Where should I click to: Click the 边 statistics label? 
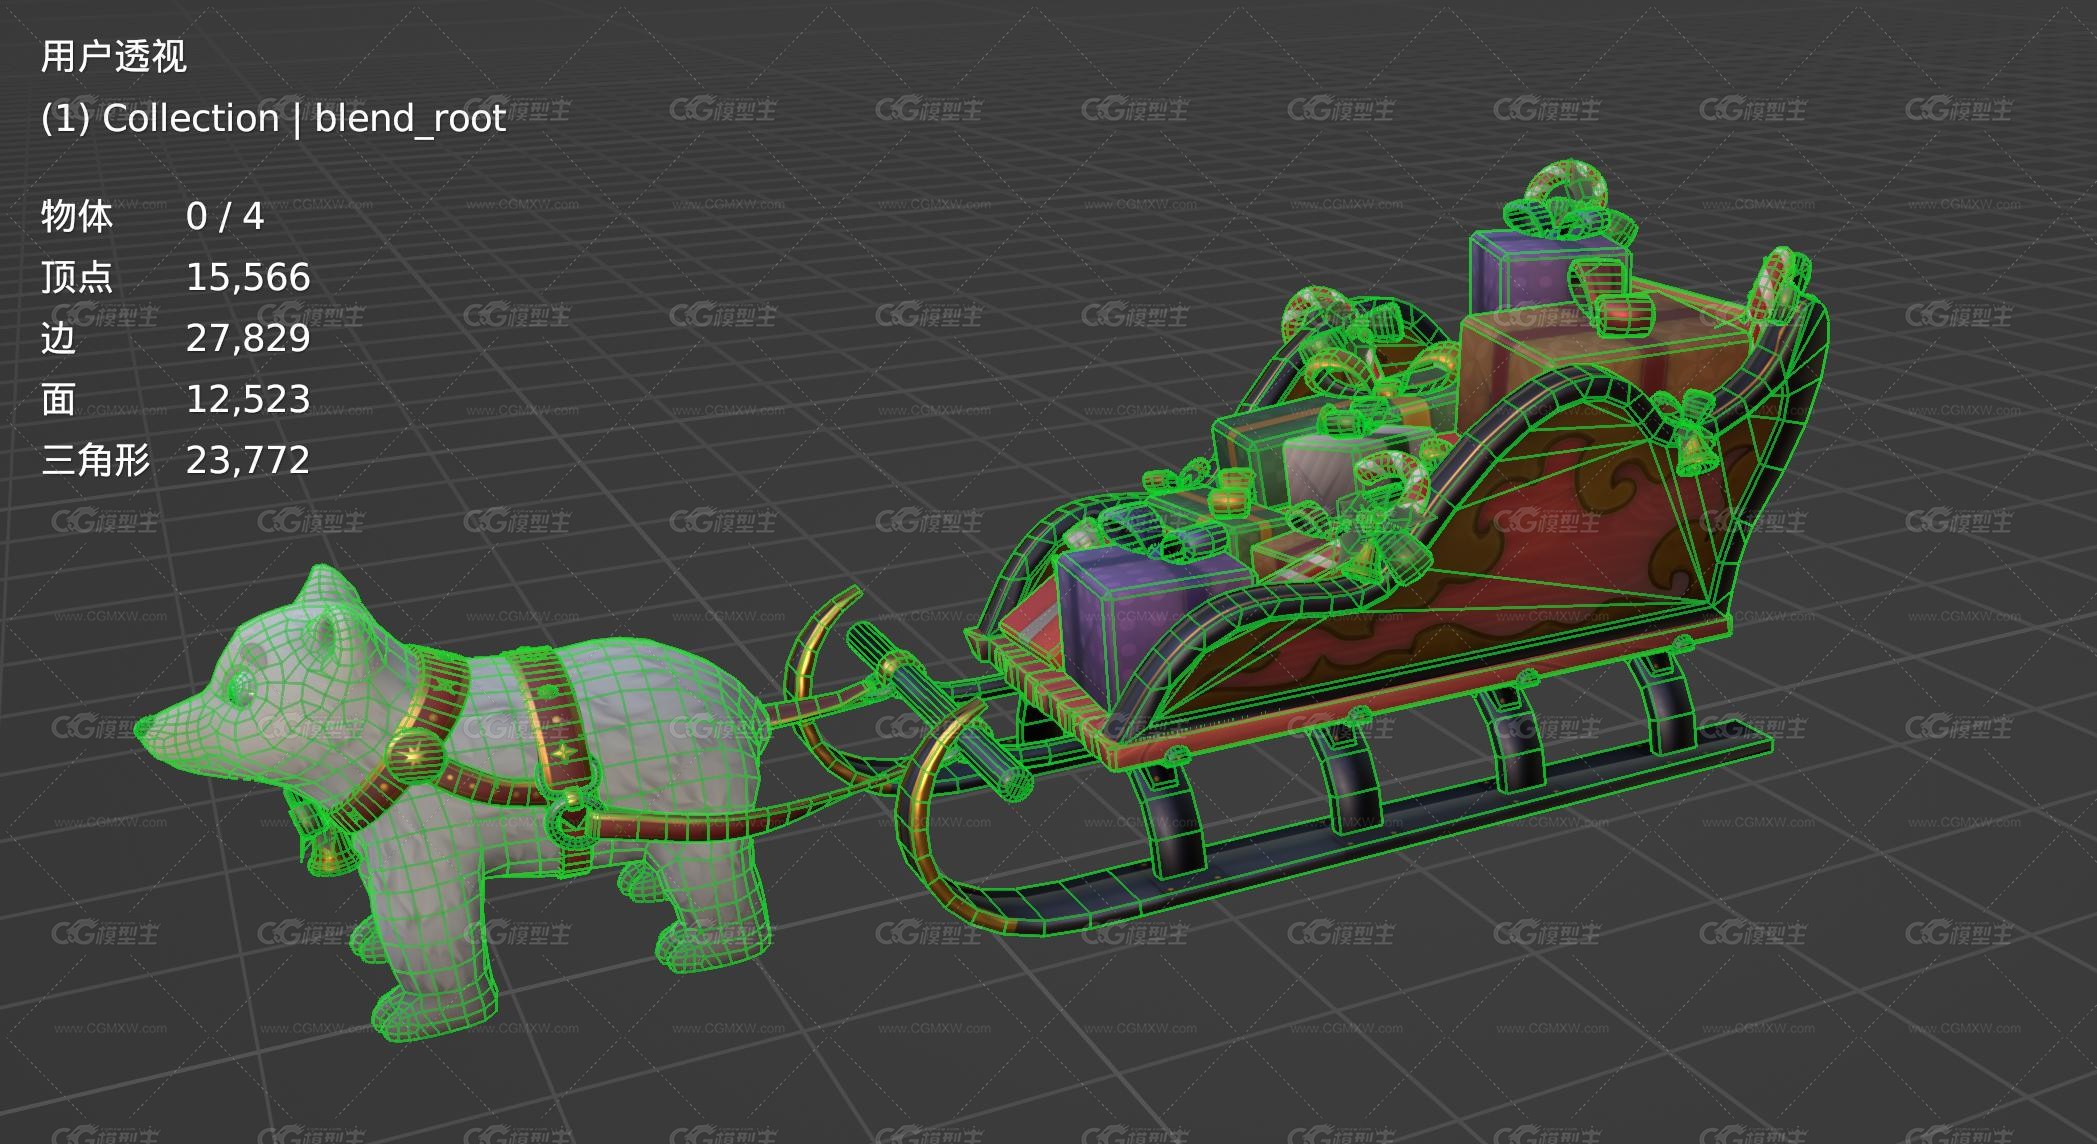[x=59, y=339]
